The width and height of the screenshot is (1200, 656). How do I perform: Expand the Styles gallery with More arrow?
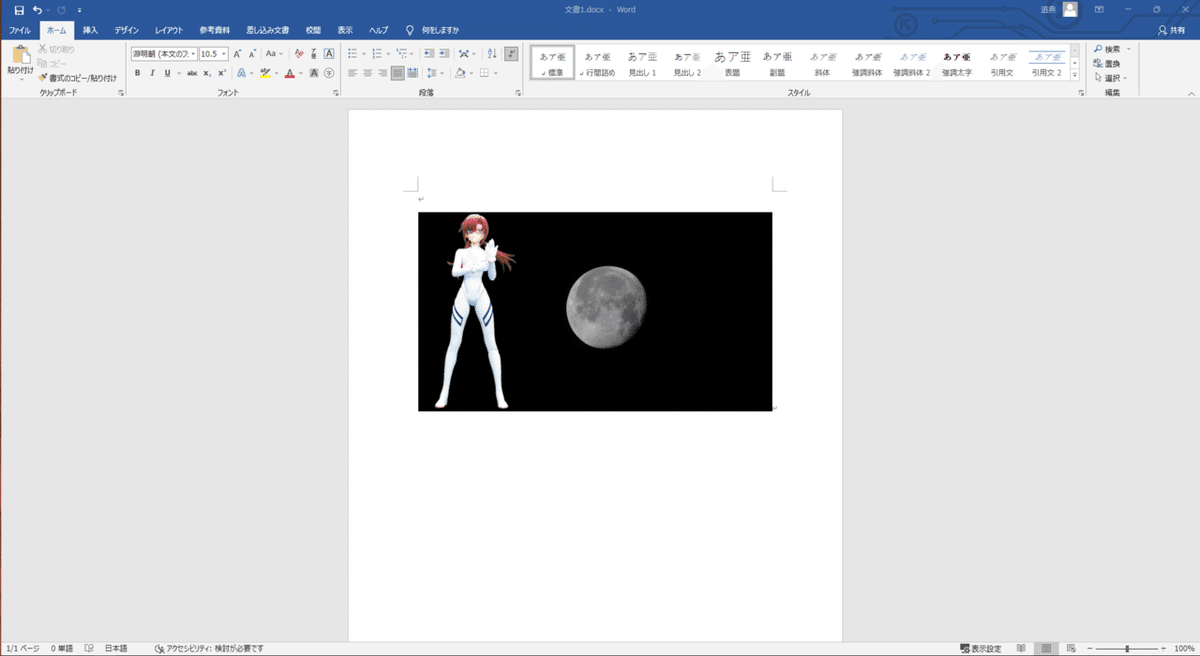coord(1075,75)
